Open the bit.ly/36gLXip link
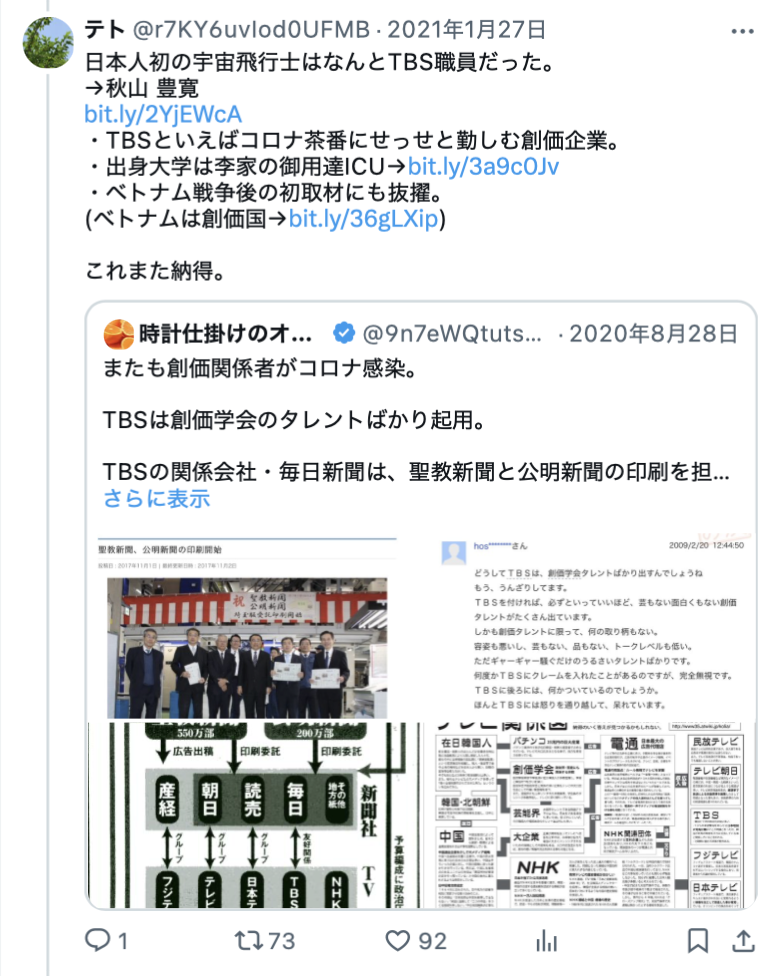 coord(364,218)
